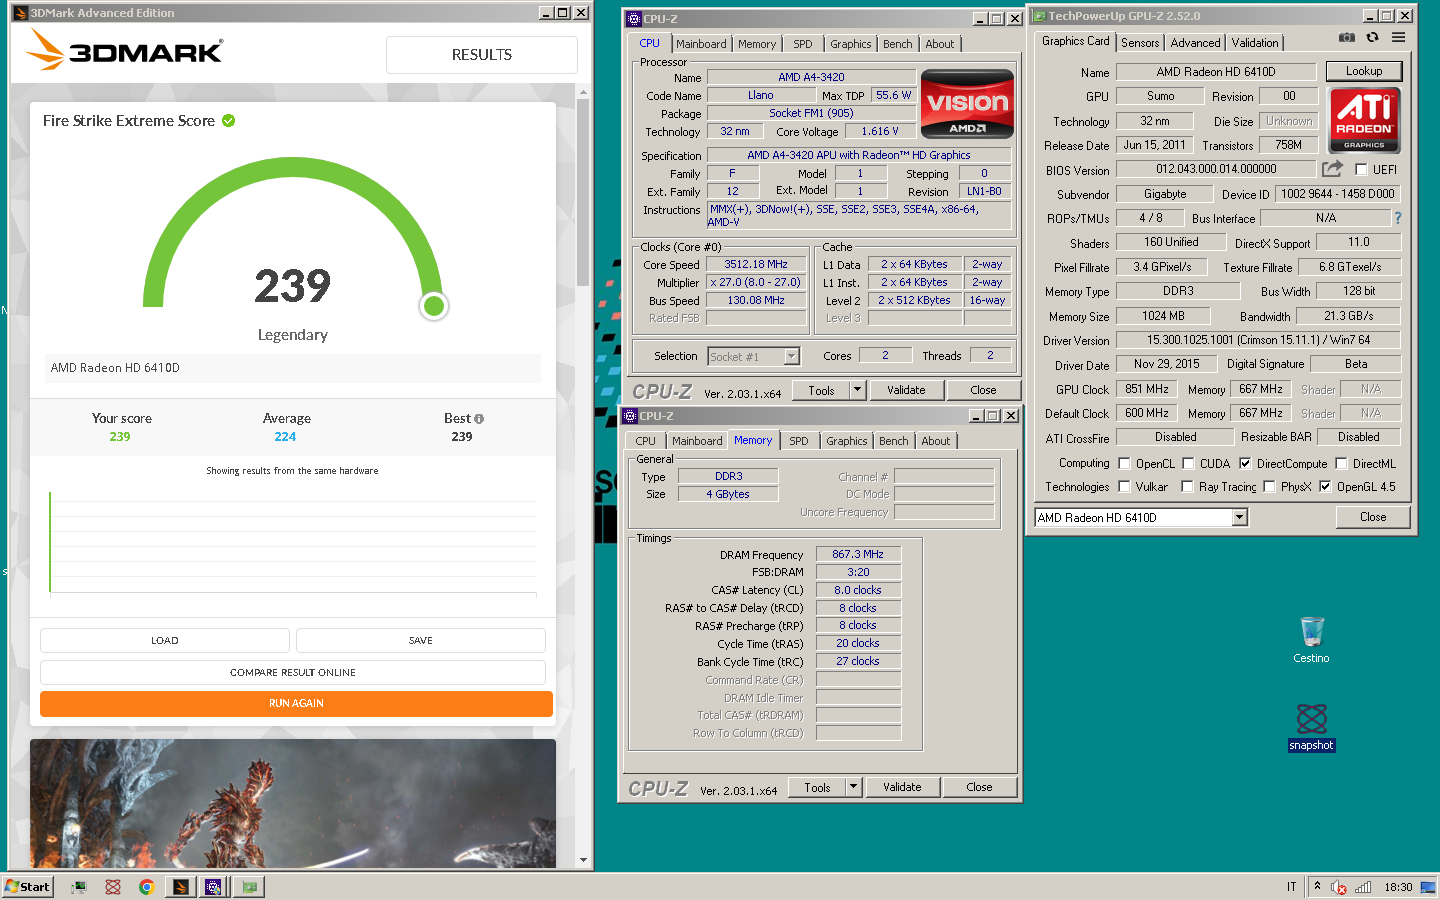Open the GPU selection dropdown in GPU-Z
The width and height of the screenshot is (1440, 900).
(x=1240, y=517)
